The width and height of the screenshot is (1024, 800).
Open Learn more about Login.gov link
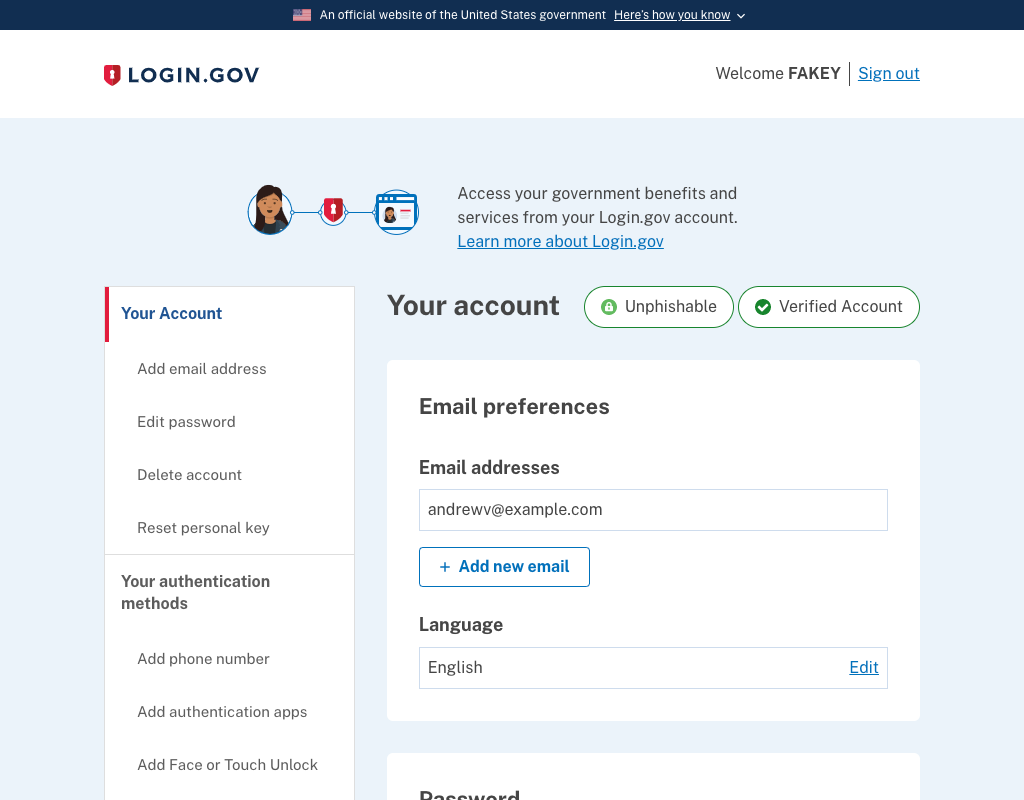pyautogui.click(x=560, y=242)
